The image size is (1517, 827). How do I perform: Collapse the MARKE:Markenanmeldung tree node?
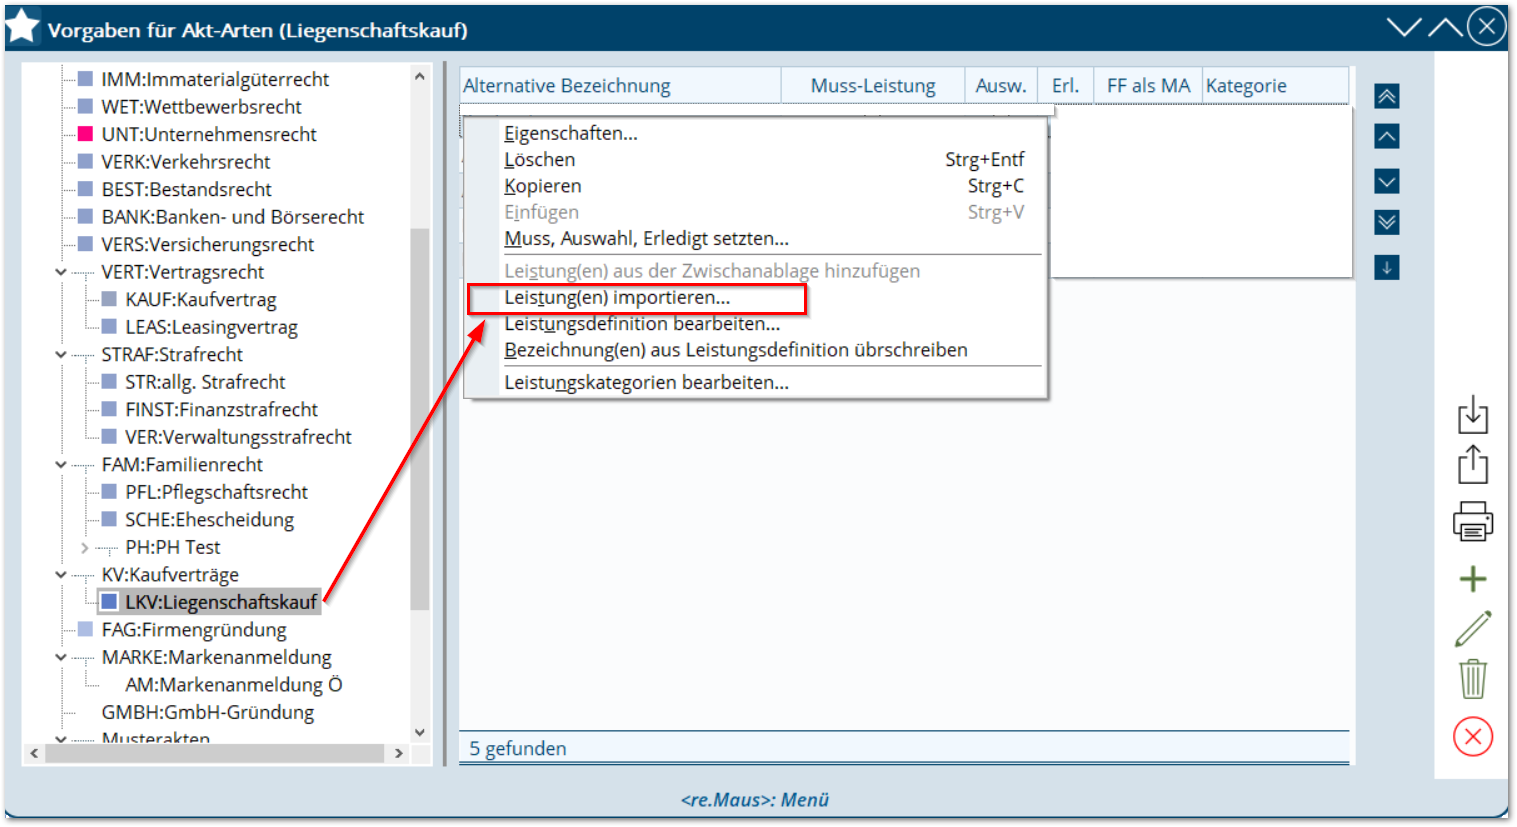point(61,657)
